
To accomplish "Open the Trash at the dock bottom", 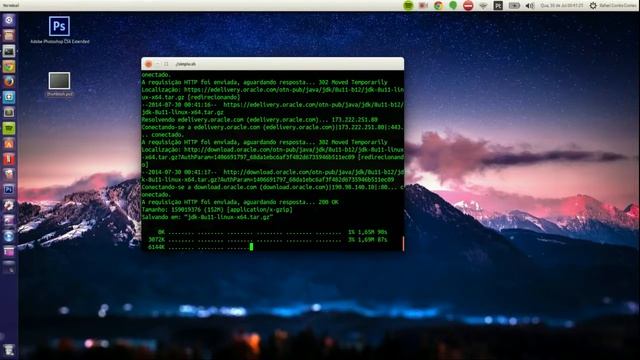I will point(9,350).
